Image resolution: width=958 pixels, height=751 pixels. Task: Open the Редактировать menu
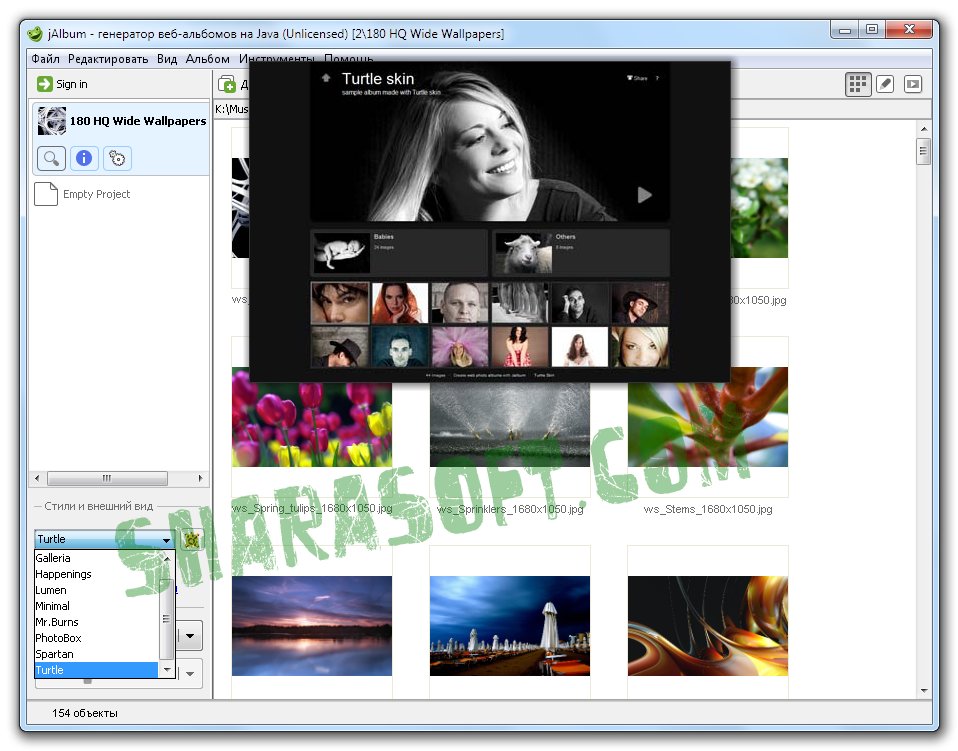point(108,59)
